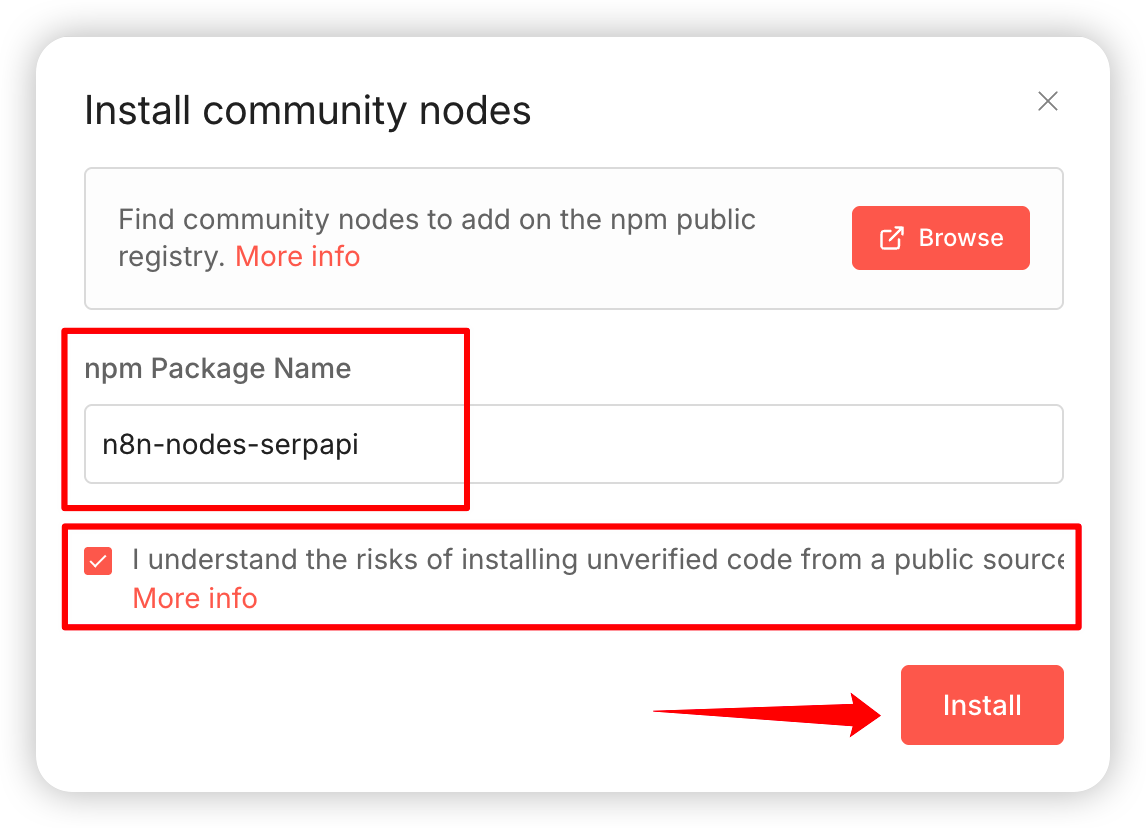Click the white checkmark in the red box
Viewport: 1146px width, 828px height.
(x=98, y=561)
